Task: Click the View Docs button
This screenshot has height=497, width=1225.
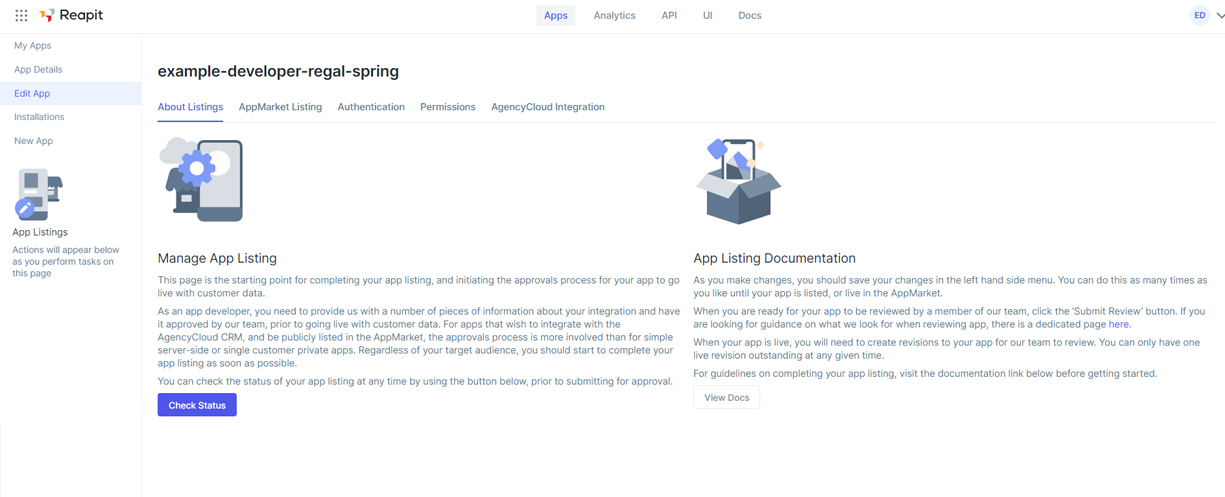Action: pos(726,398)
